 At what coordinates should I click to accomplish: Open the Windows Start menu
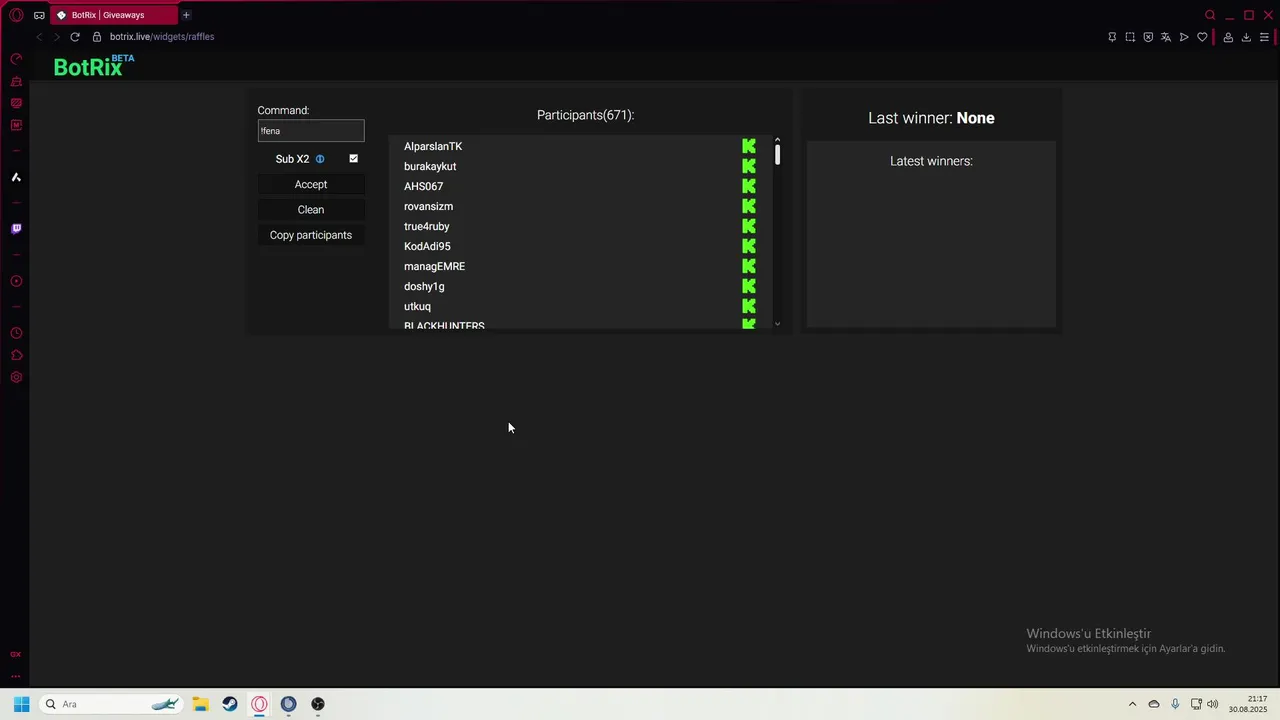click(x=21, y=704)
